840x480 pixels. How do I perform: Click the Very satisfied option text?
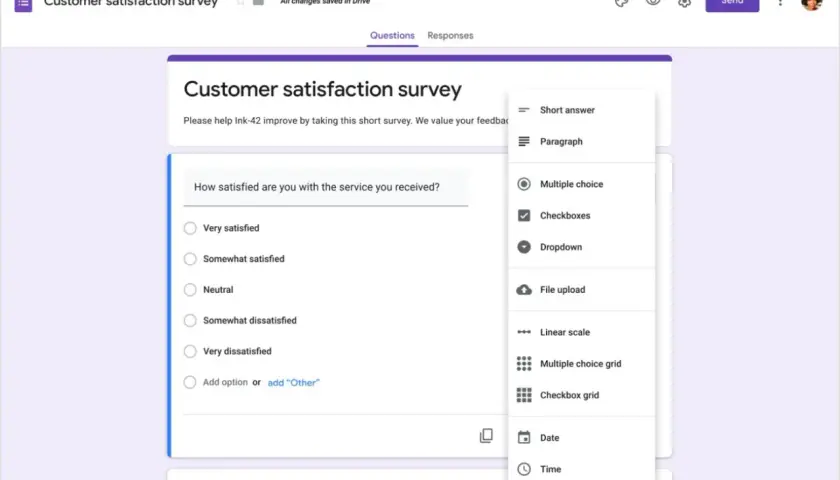tap(231, 228)
